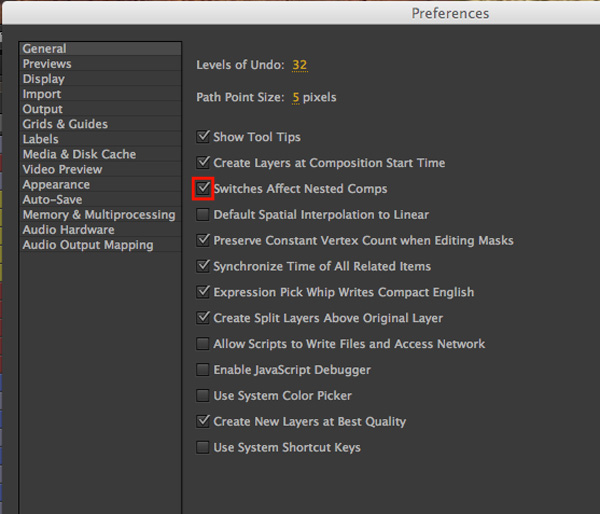
Task: Click the Path Point Size value 5
Action: (x=296, y=97)
